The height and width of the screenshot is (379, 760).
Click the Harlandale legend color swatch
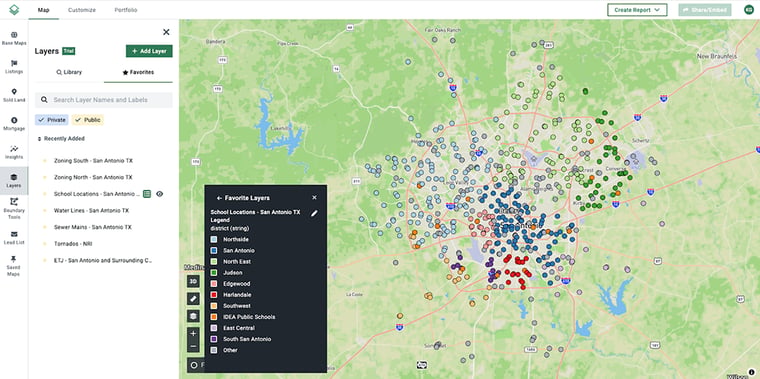214,295
